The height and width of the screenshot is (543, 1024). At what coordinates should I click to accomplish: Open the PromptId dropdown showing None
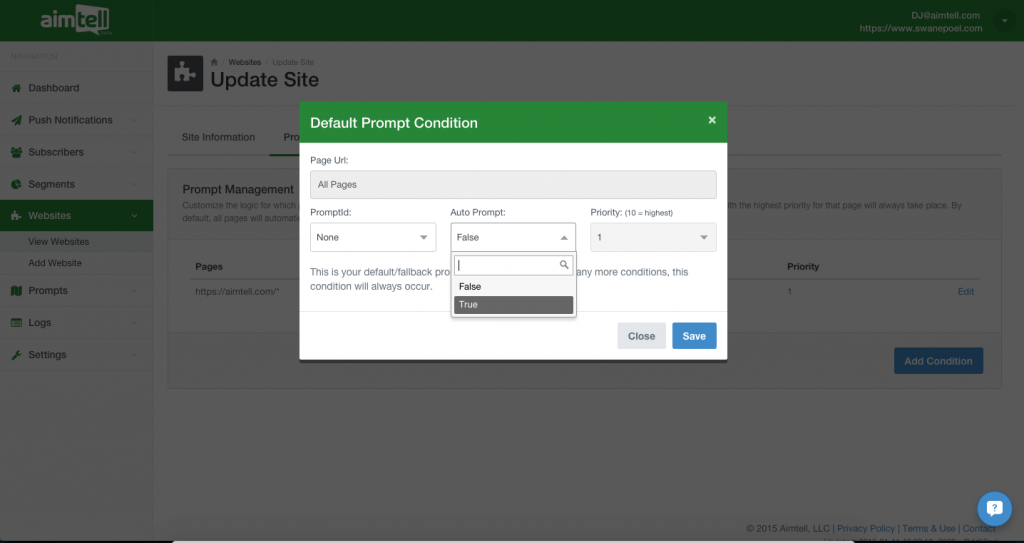373,237
